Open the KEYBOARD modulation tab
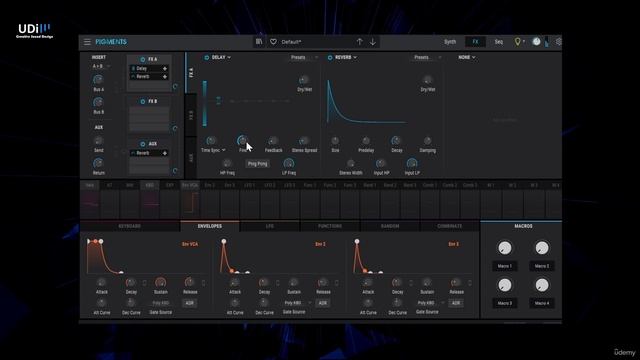Screen dimensions: 640x360 (130, 226)
